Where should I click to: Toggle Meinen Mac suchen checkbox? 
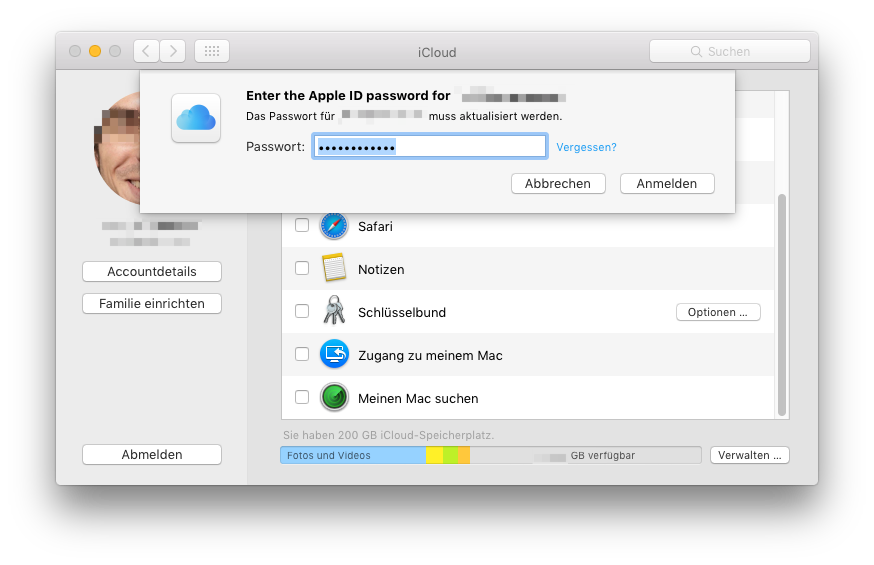302,397
